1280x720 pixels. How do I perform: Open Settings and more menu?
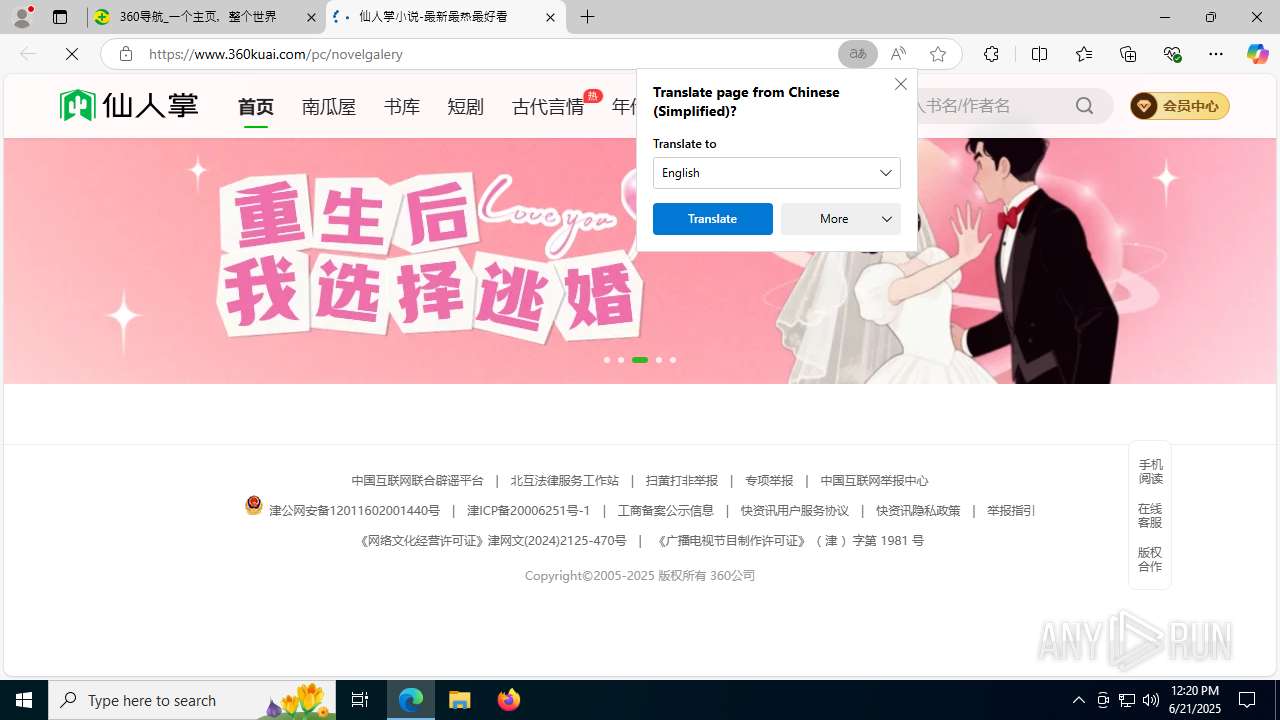1216,54
